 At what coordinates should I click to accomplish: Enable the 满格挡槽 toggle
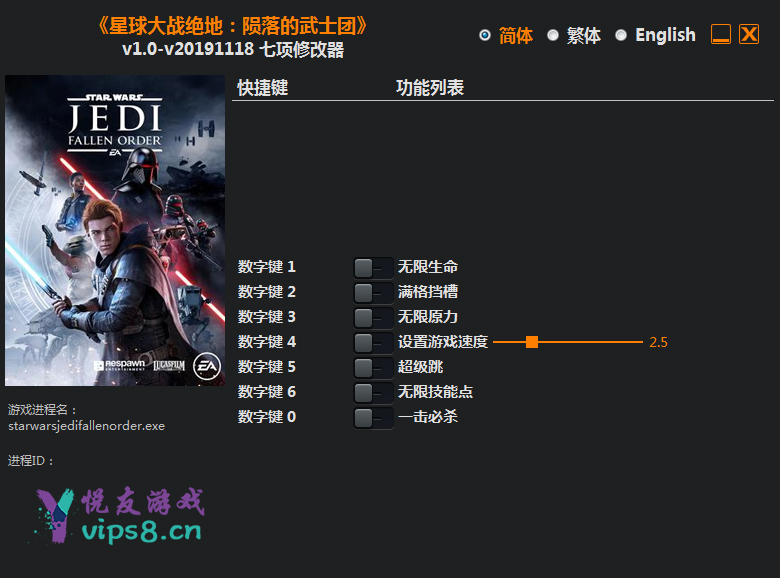pyautogui.click(x=373, y=292)
